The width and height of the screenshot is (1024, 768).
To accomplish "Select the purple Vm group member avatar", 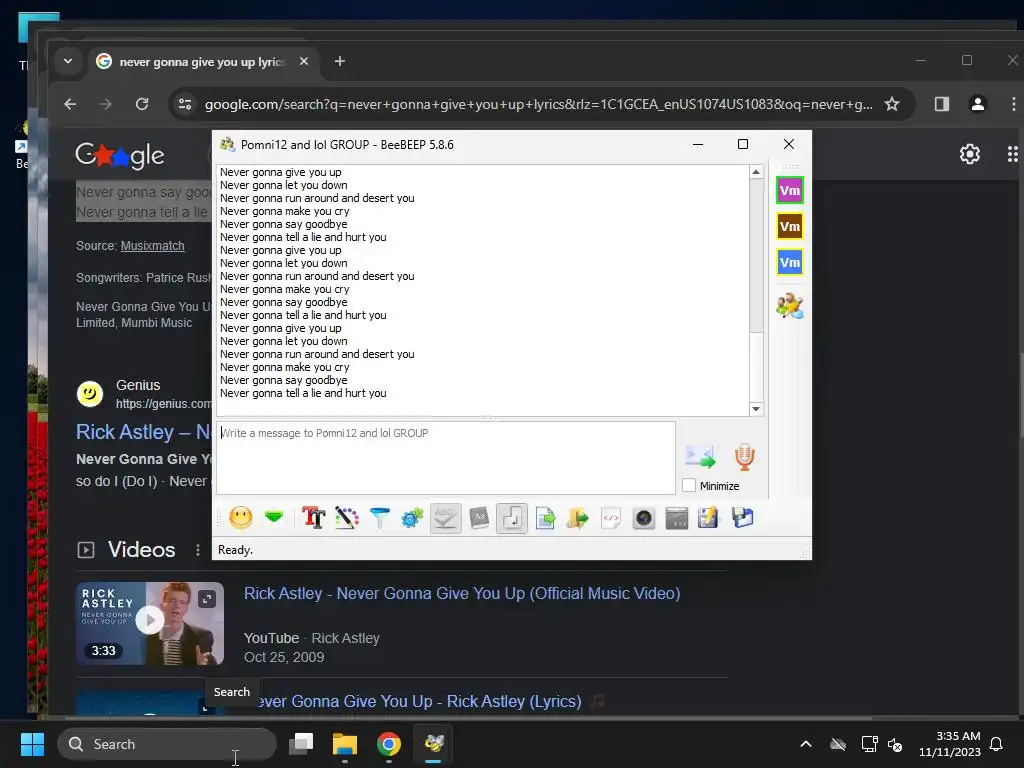I will [x=790, y=191].
